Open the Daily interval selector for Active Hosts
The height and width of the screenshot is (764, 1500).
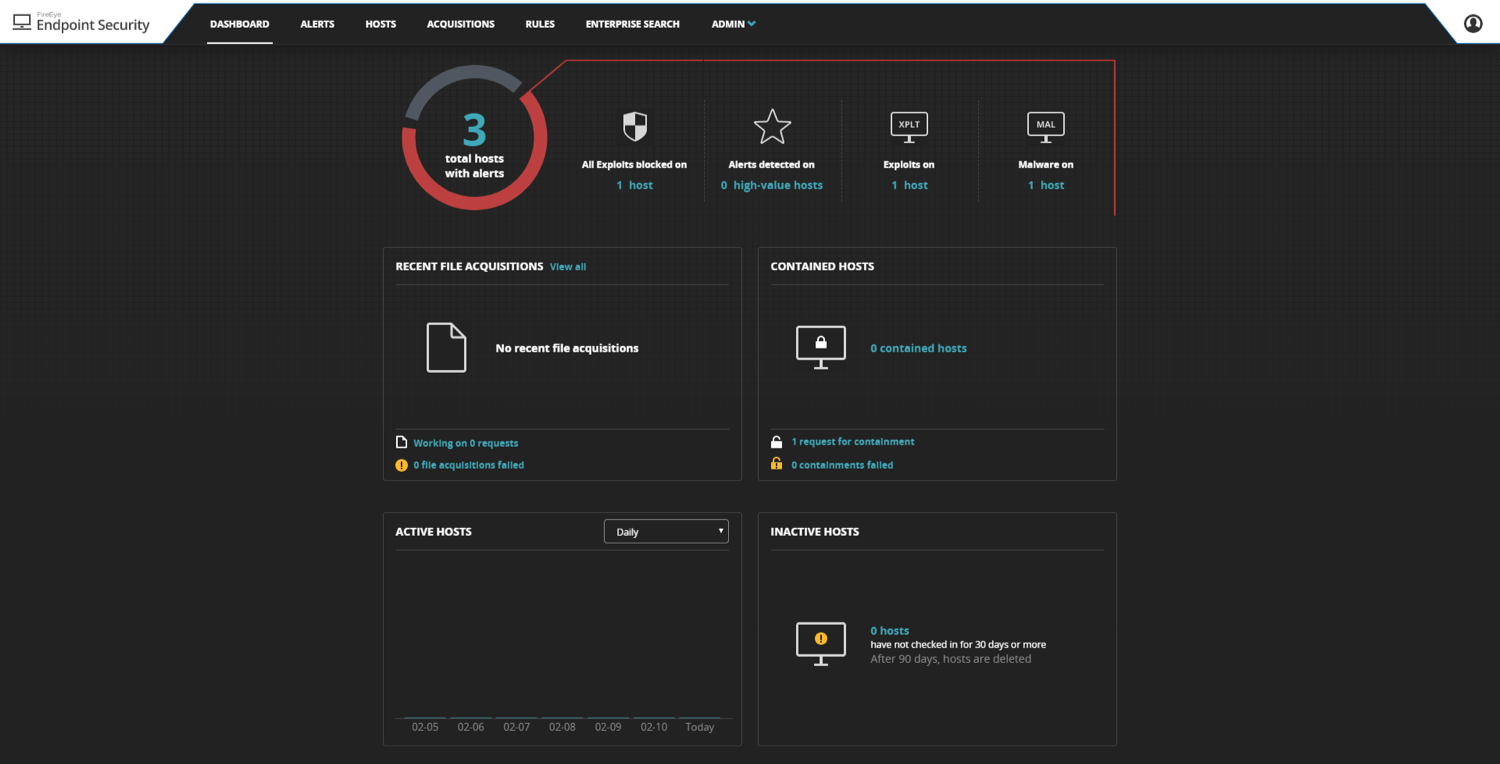click(x=665, y=531)
